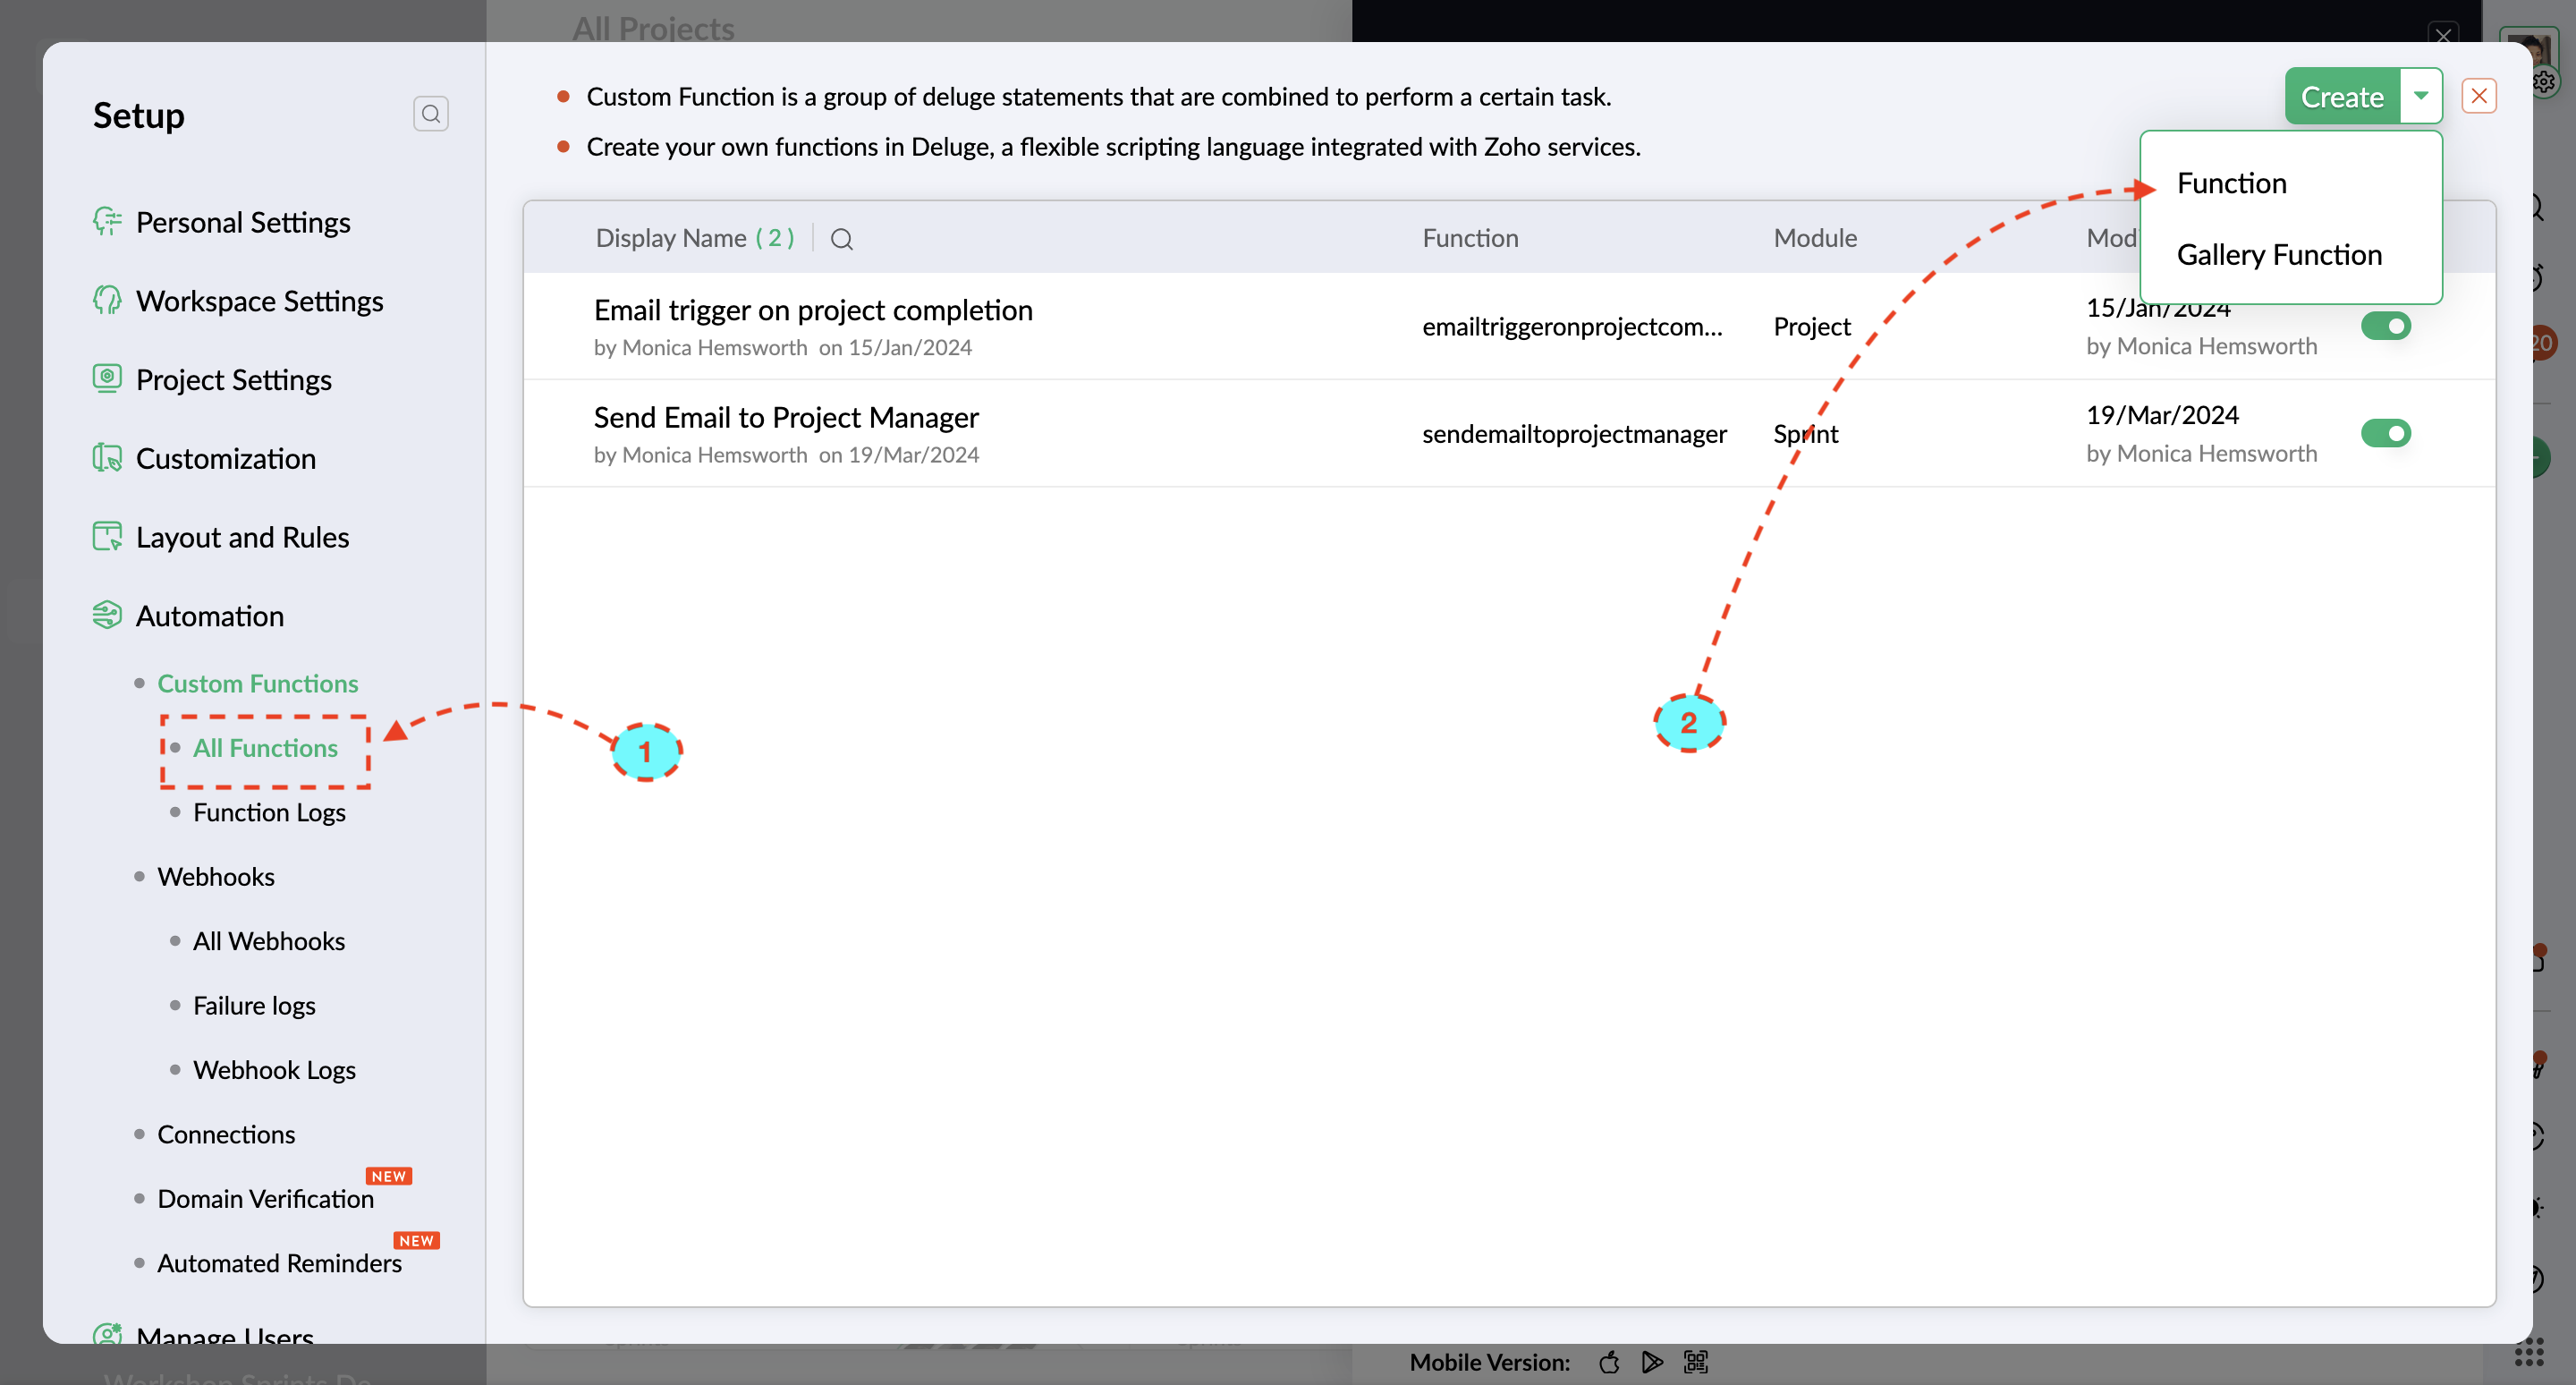The width and height of the screenshot is (2576, 1385).
Task: Disable the Email trigger on project completion toggle
Action: [2385, 326]
